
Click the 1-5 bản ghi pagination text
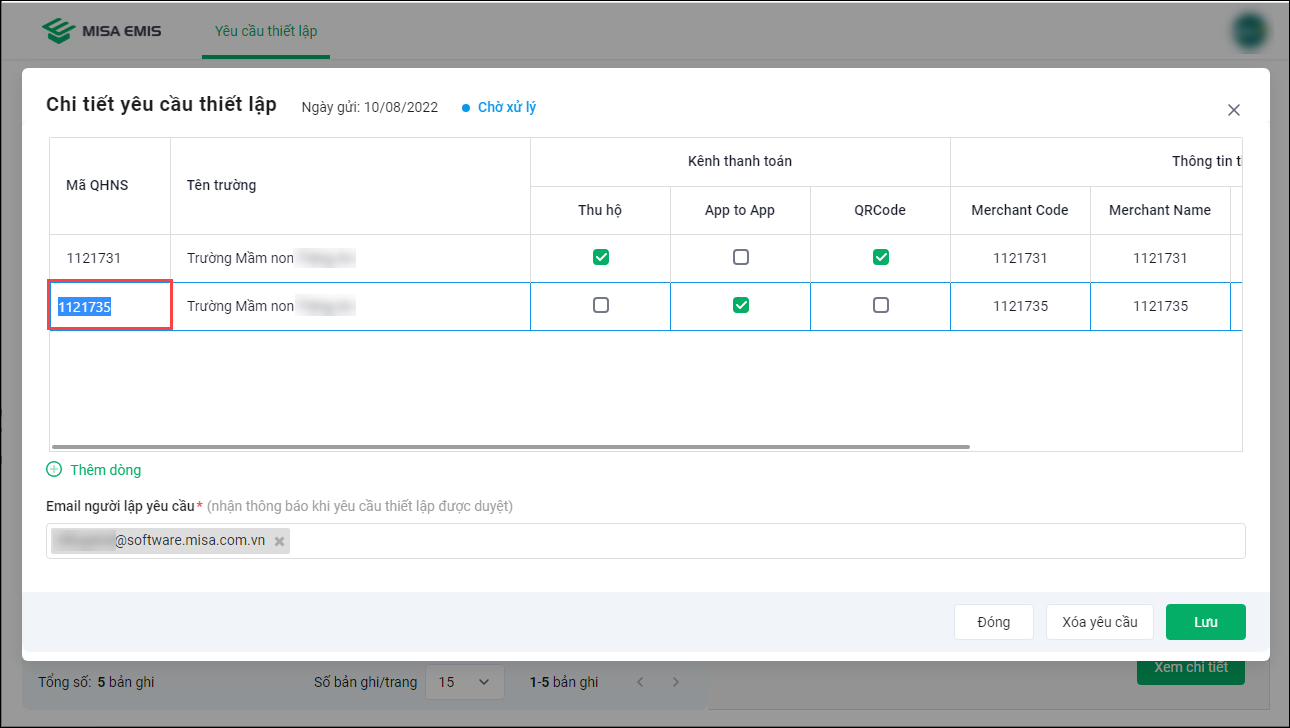[x=564, y=682]
